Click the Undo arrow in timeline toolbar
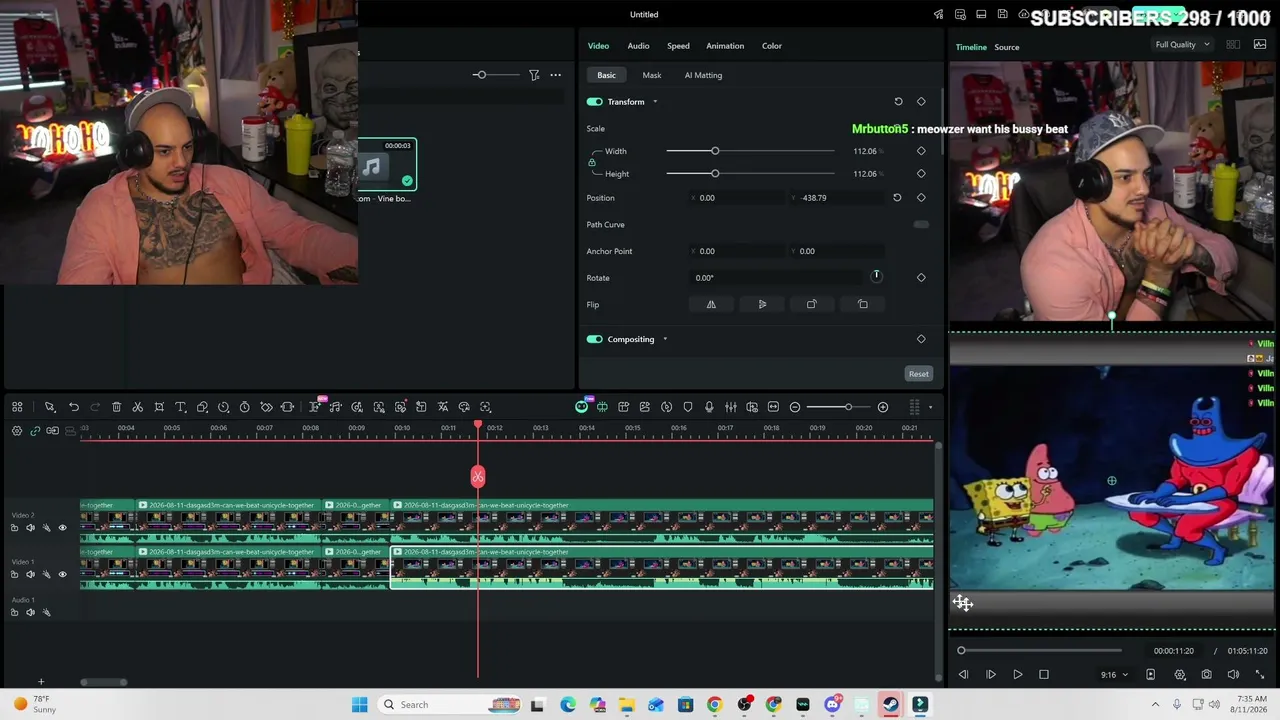The height and width of the screenshot is (720, 1280). pos(74,407)
